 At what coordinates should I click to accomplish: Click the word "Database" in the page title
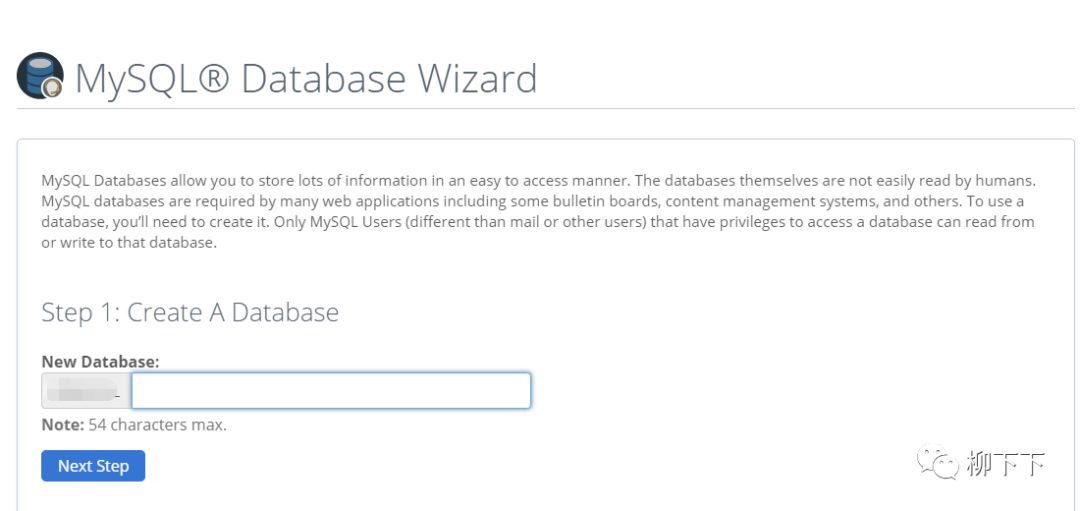click(323, 78)
